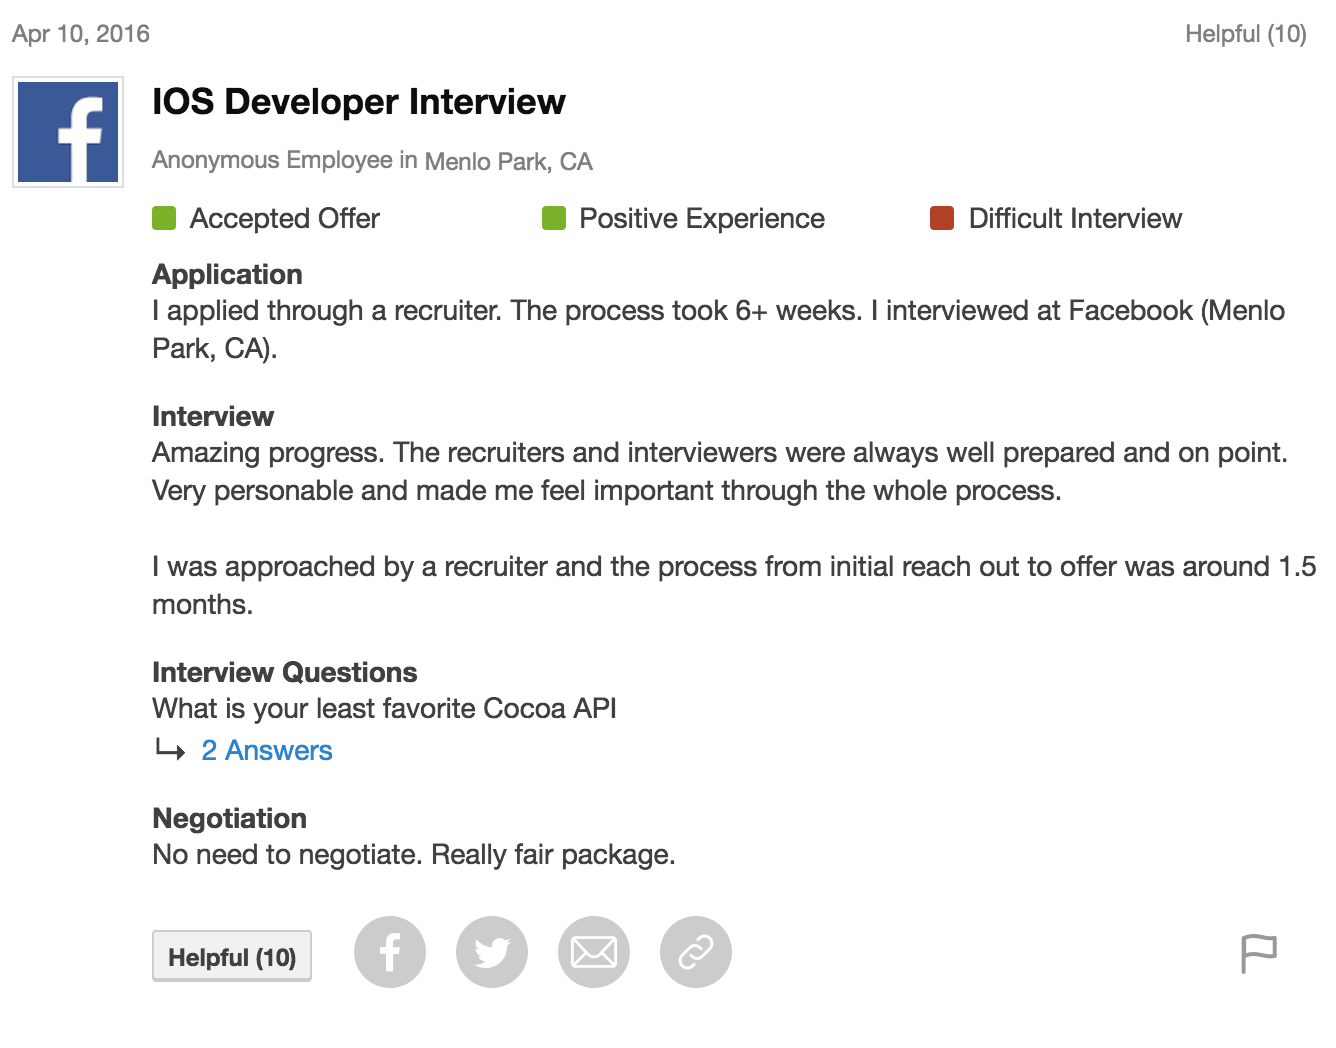The image size is (1336, 1048).
Task: Open the 2 Answers link
Action: (266, 750)
